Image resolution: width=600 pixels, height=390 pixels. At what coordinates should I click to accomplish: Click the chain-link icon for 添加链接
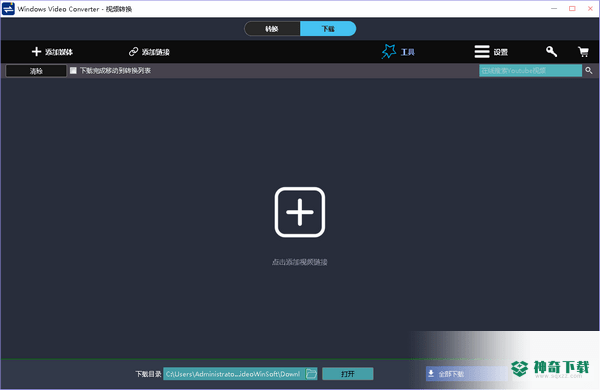pyautogui.click(x=133, y=52)
